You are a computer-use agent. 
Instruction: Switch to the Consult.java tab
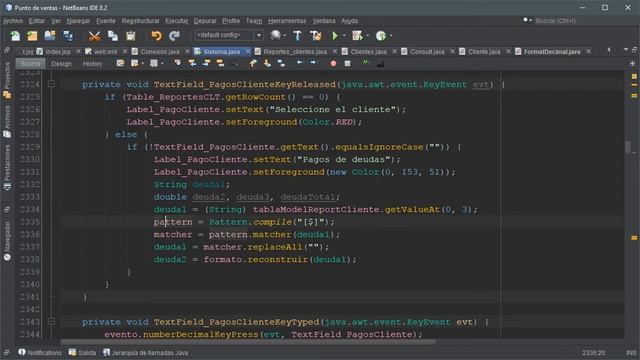click(x=427, y=52)
